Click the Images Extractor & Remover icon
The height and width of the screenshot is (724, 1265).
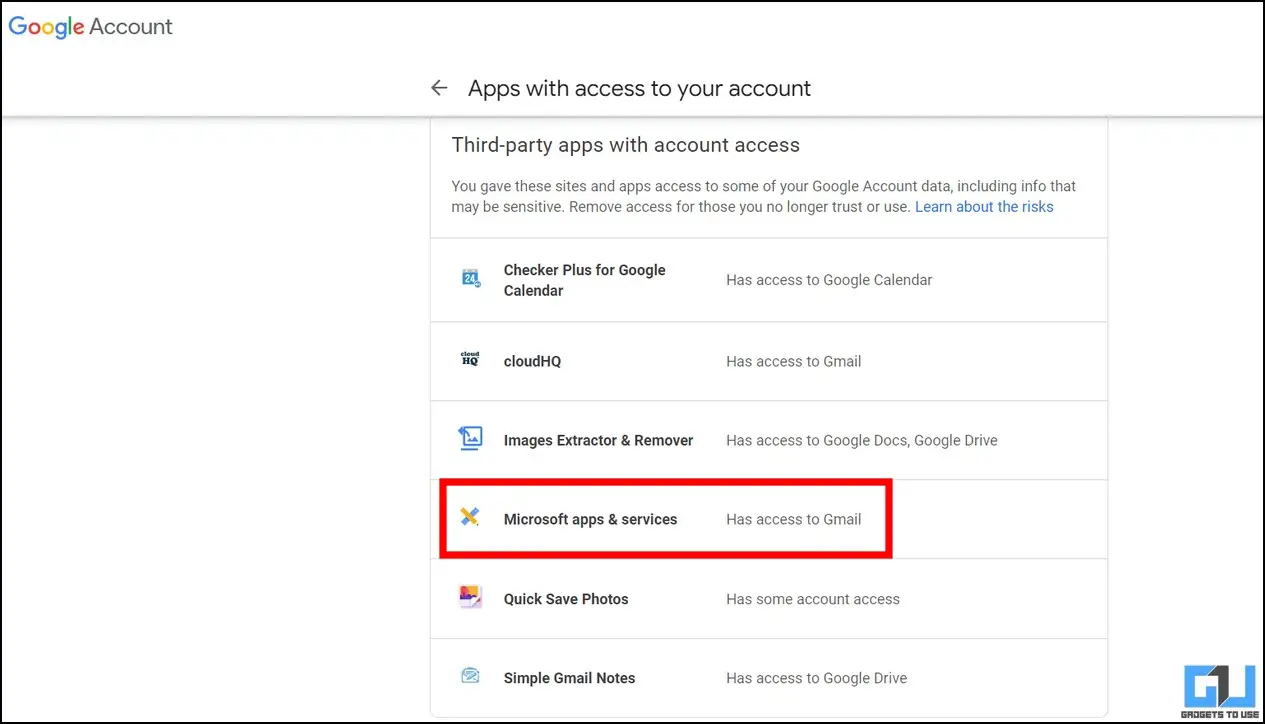pos(470,438)
